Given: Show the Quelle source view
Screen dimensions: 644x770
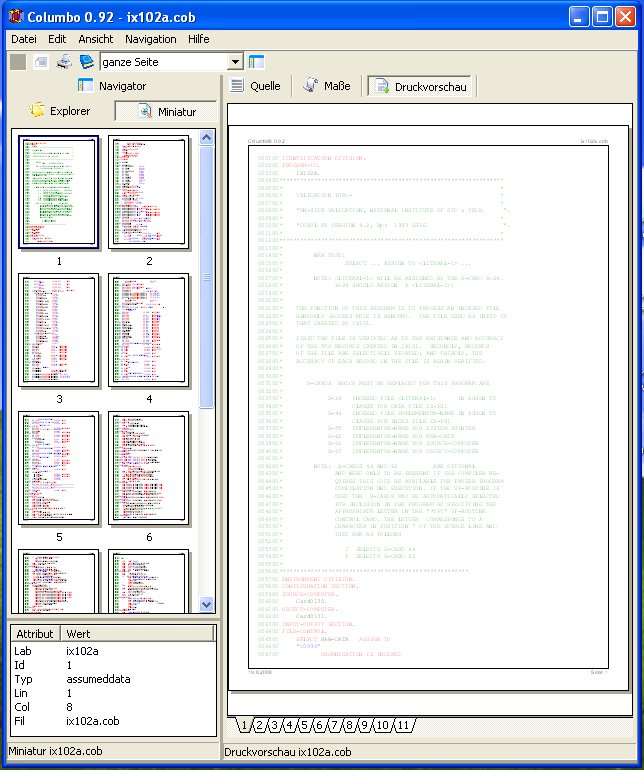Looking at the screenshot, I should (x=255, y=87).
